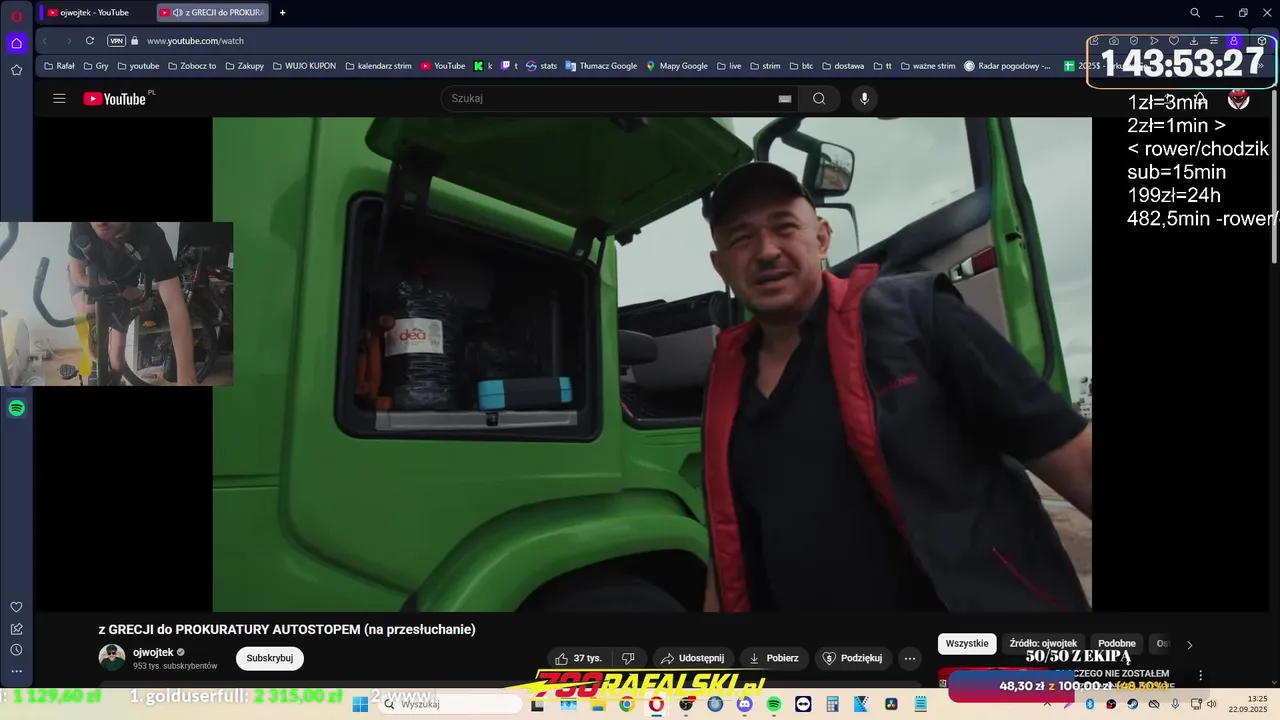Share the video via Udostępnij
This screenshot has width=1280, height=720.
click(x=692, y=658)
